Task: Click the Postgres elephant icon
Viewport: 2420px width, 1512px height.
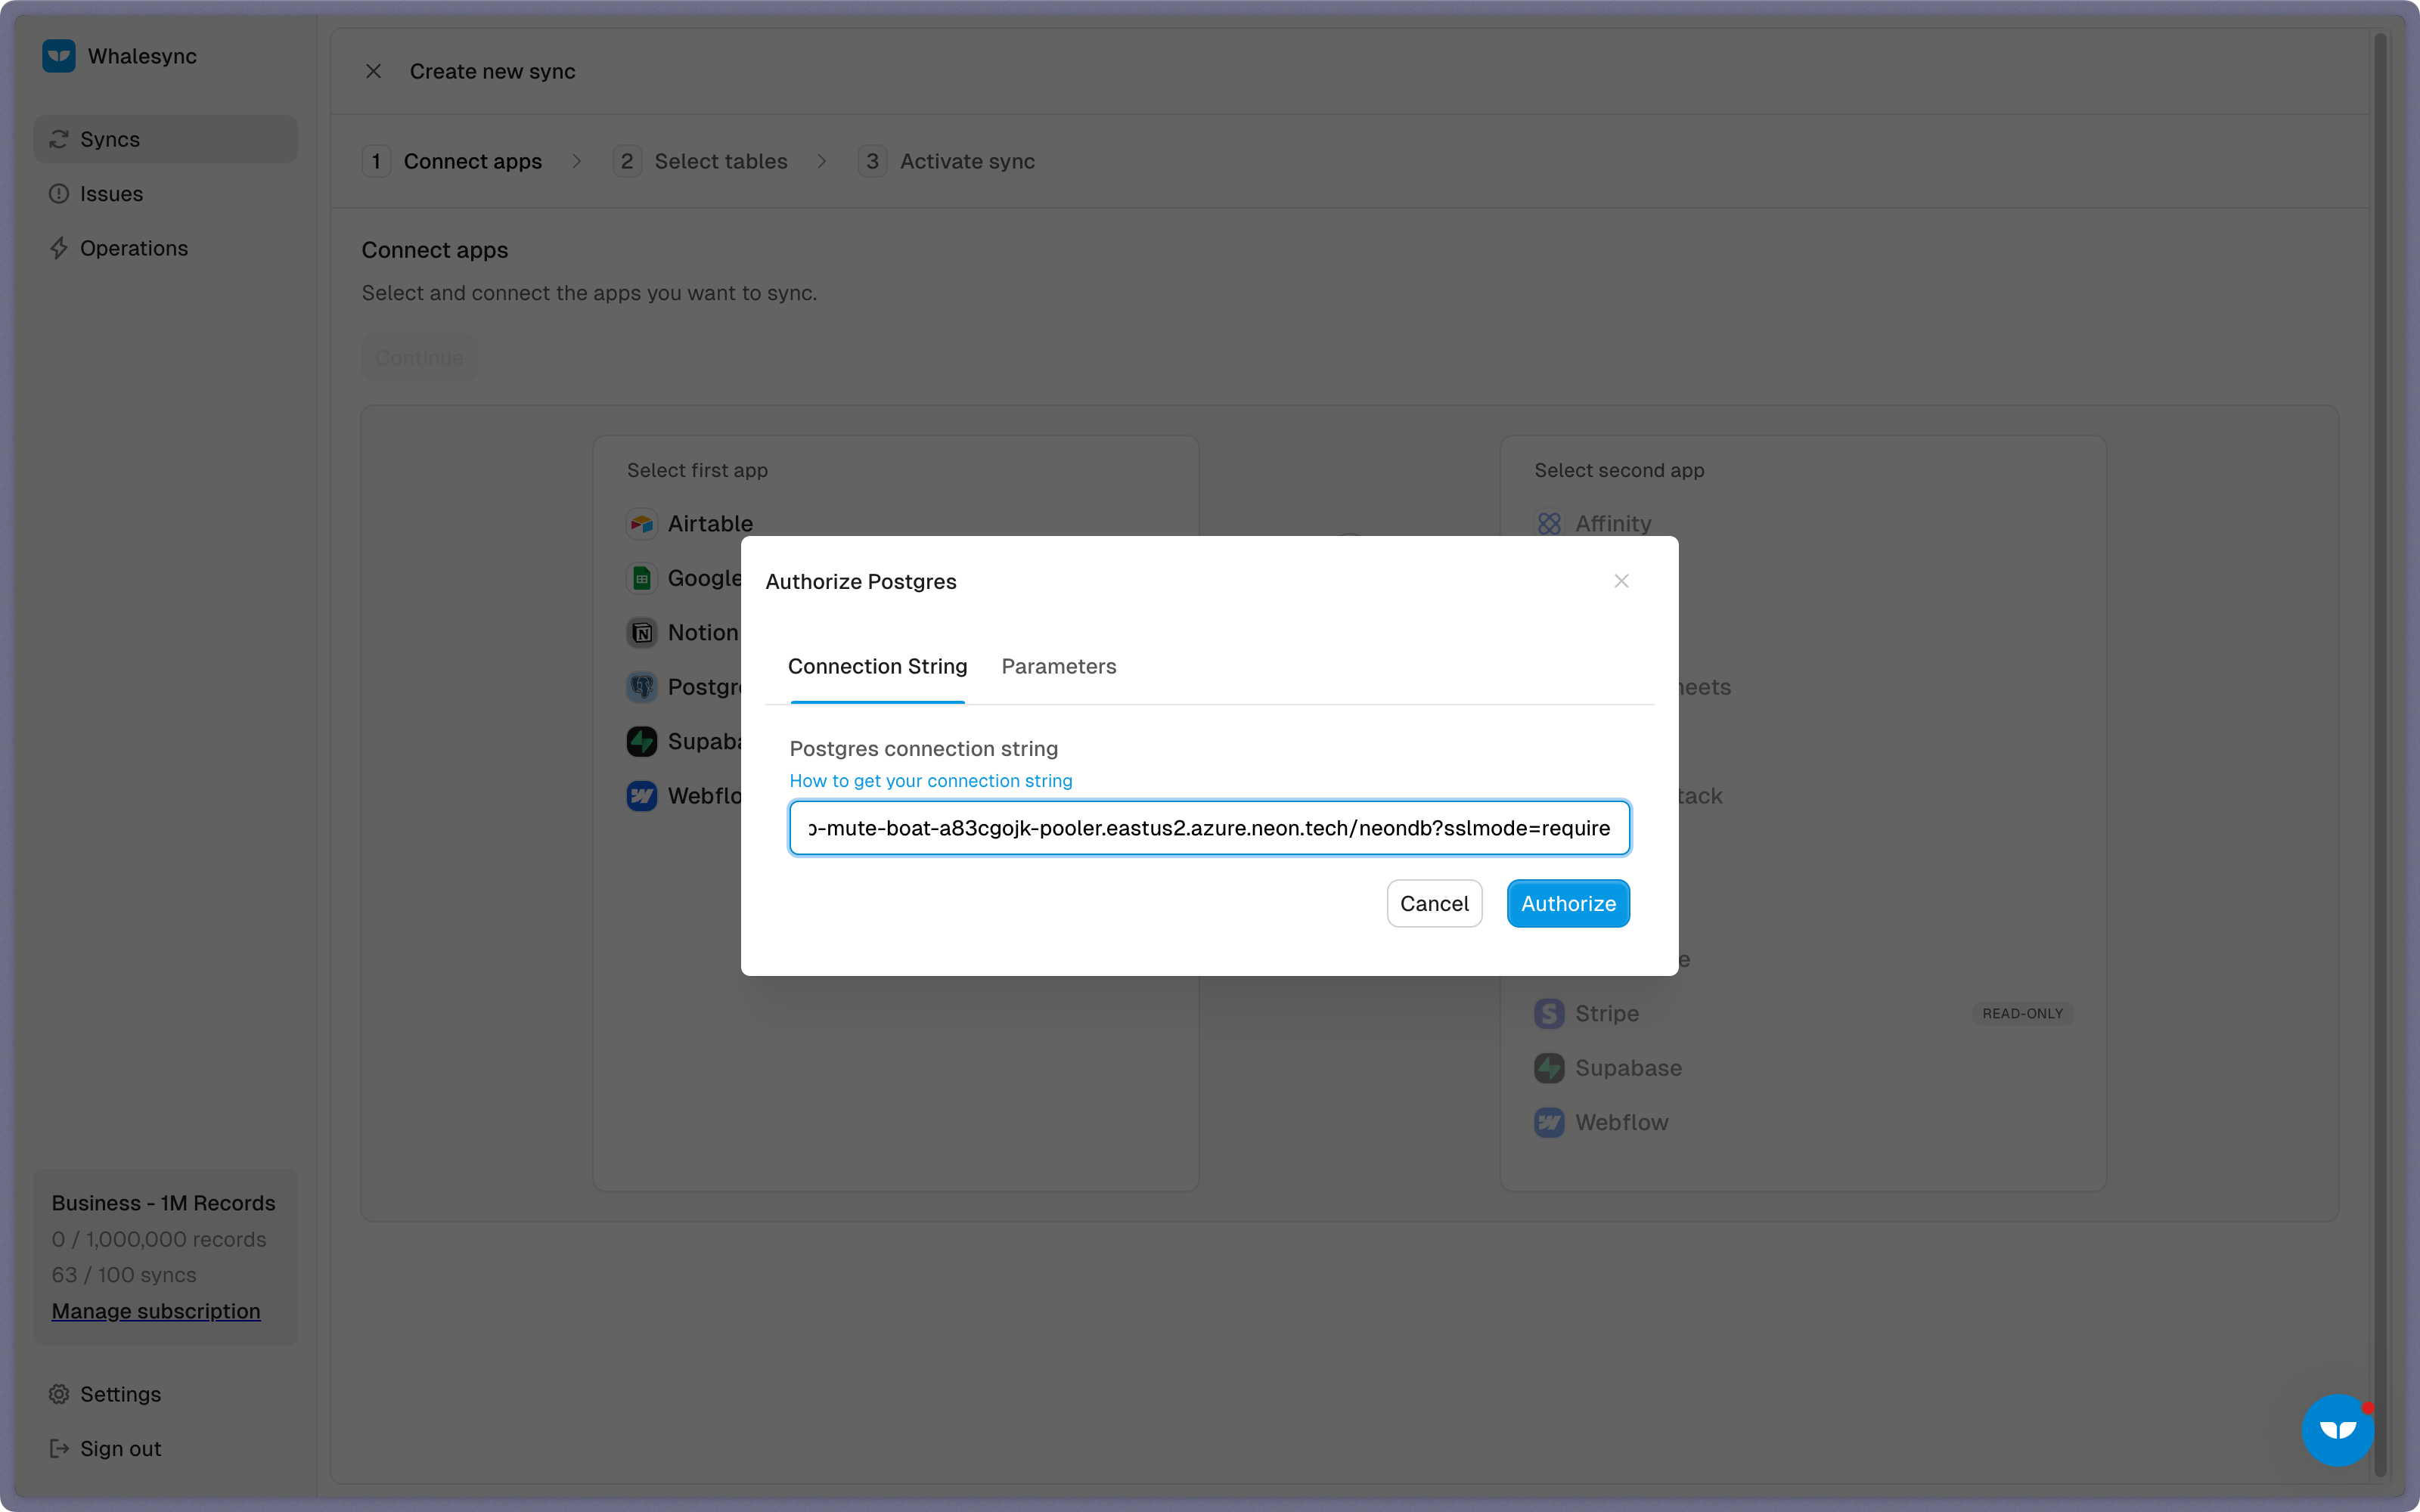Action: pyautogui.click(x=642, y=687)
